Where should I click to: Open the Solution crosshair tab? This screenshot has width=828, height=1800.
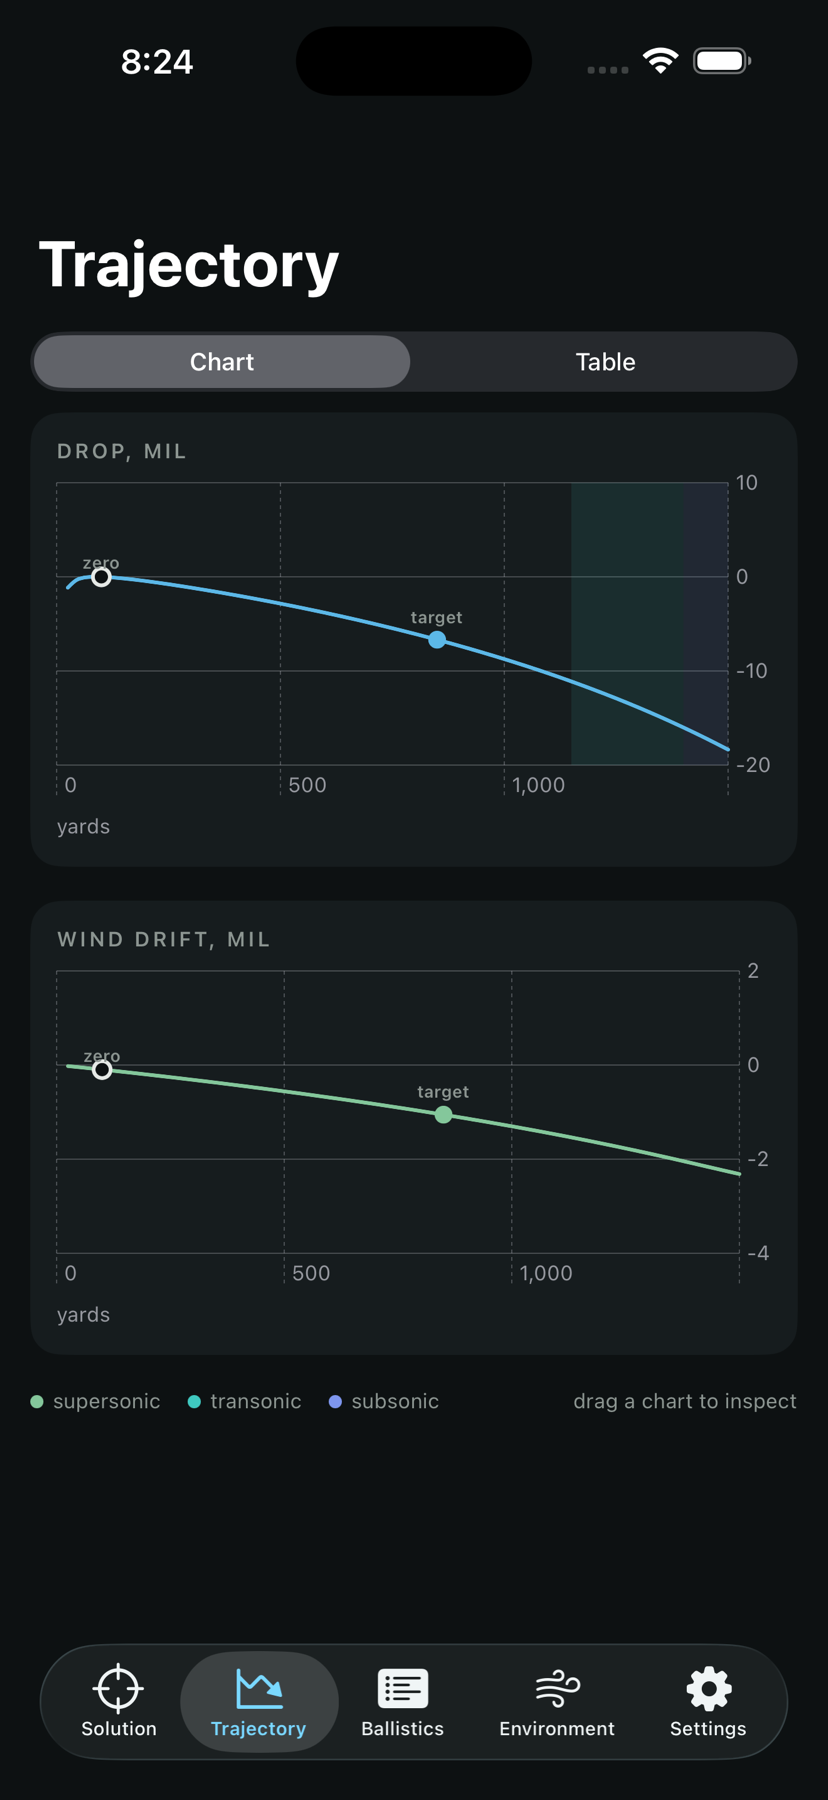tap(118, 1701)
